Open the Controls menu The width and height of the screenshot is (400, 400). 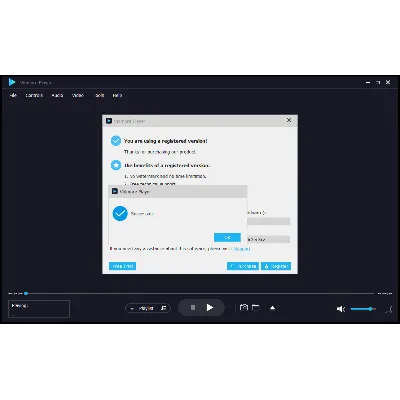34,95
